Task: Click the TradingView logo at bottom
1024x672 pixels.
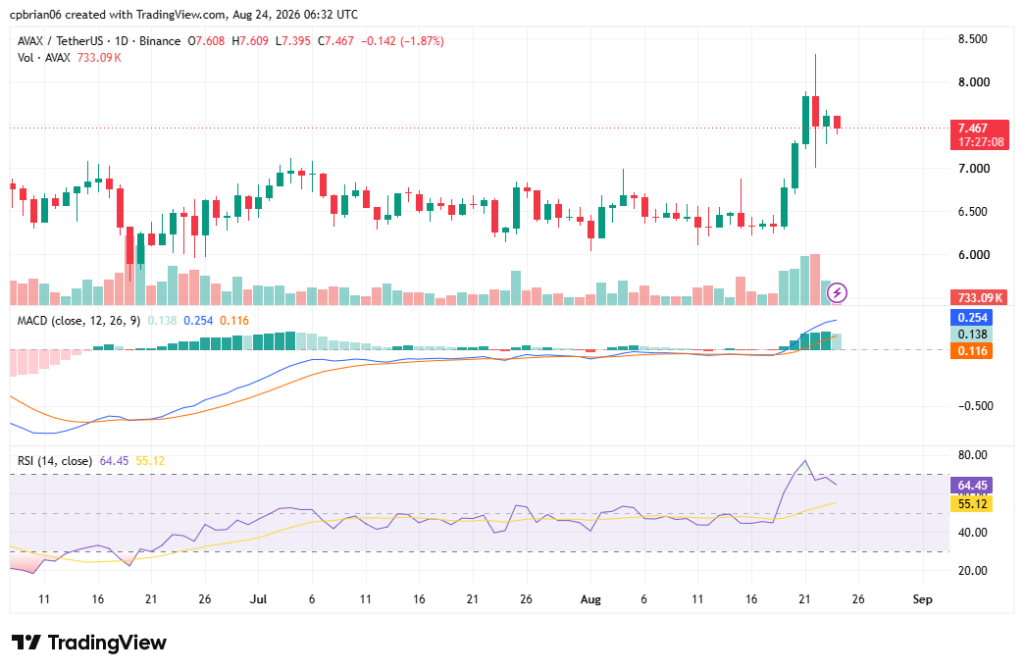Action: pos(89,643)
